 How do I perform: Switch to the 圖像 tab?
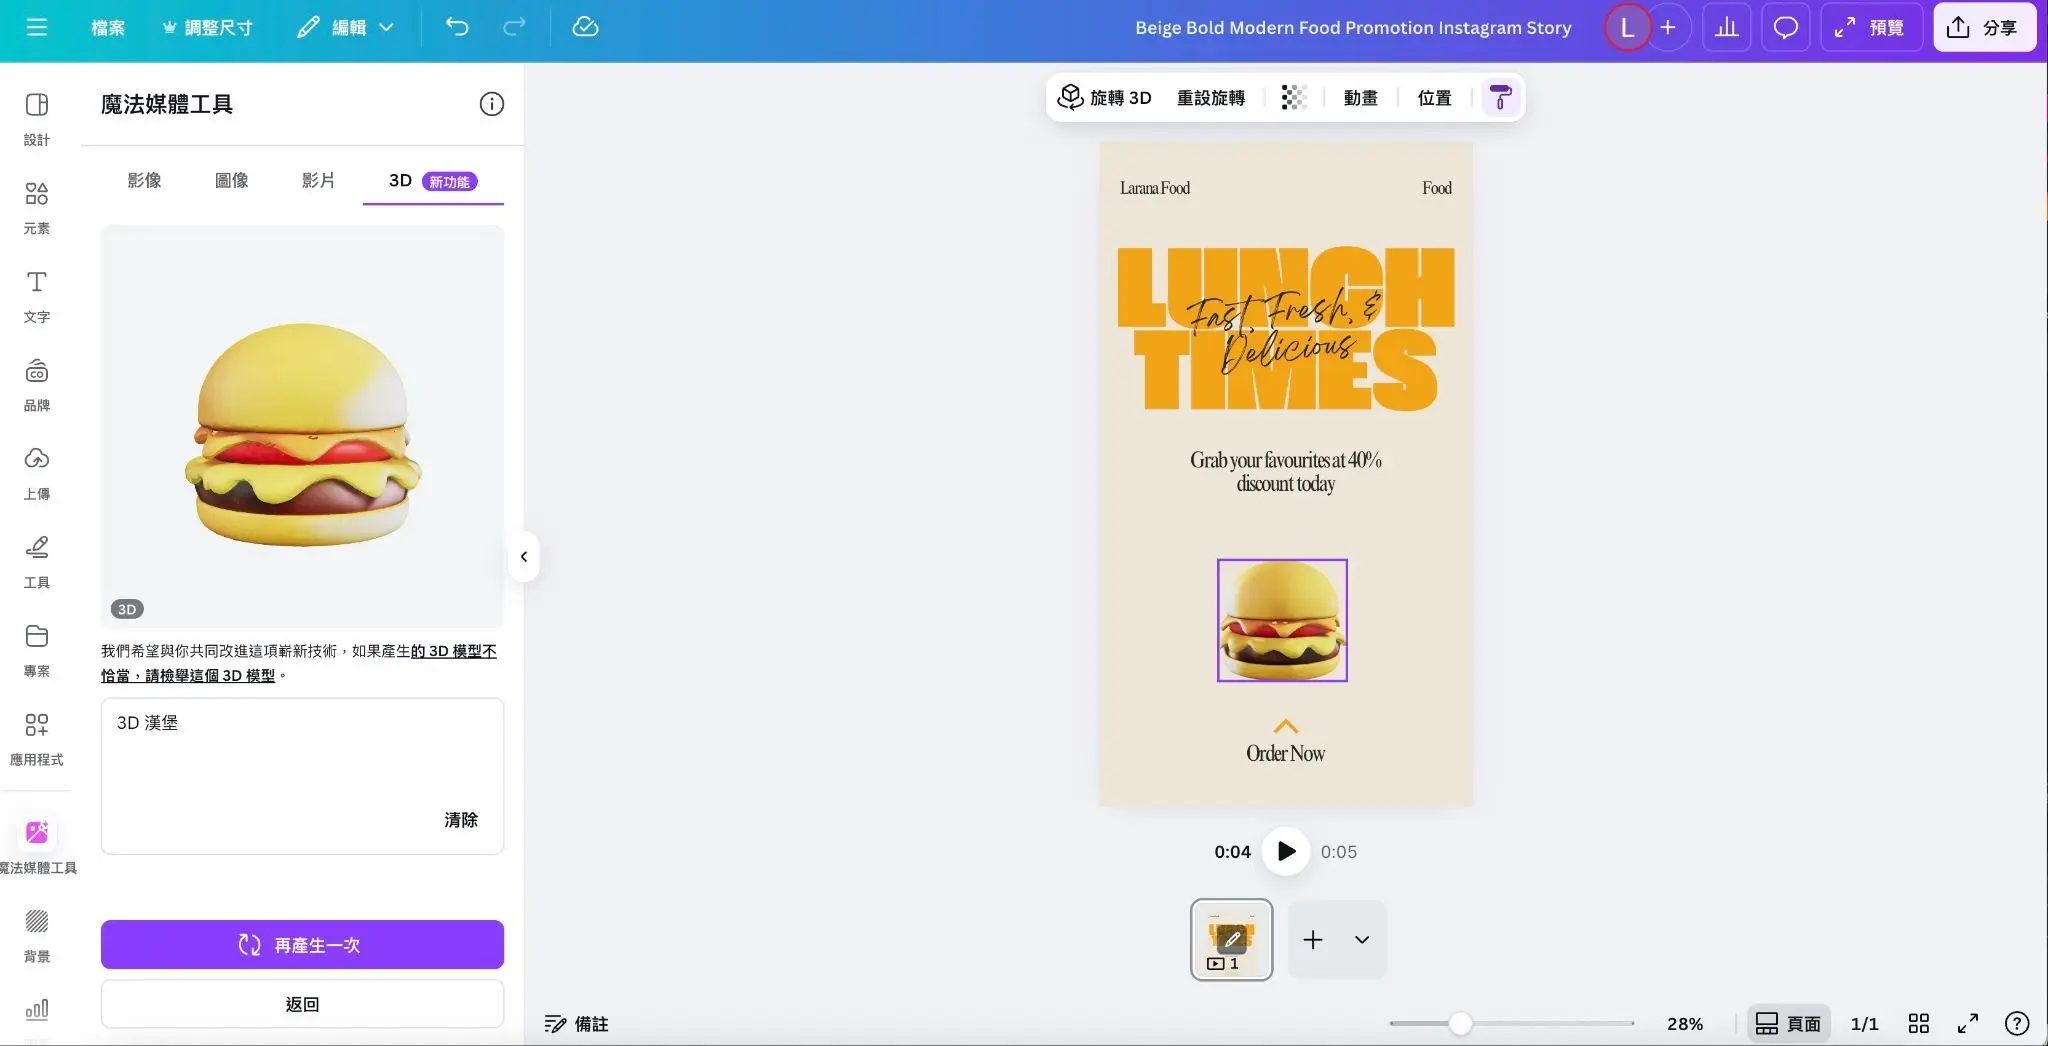[x=231, y=180]
